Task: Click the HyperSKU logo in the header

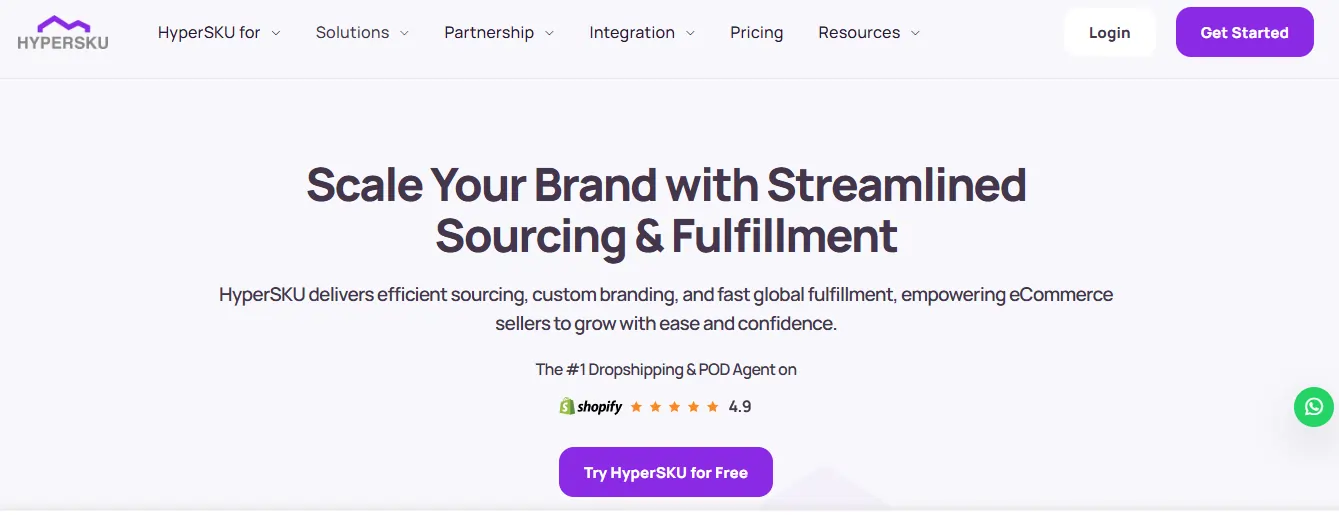Action: [x=63, y=33]
